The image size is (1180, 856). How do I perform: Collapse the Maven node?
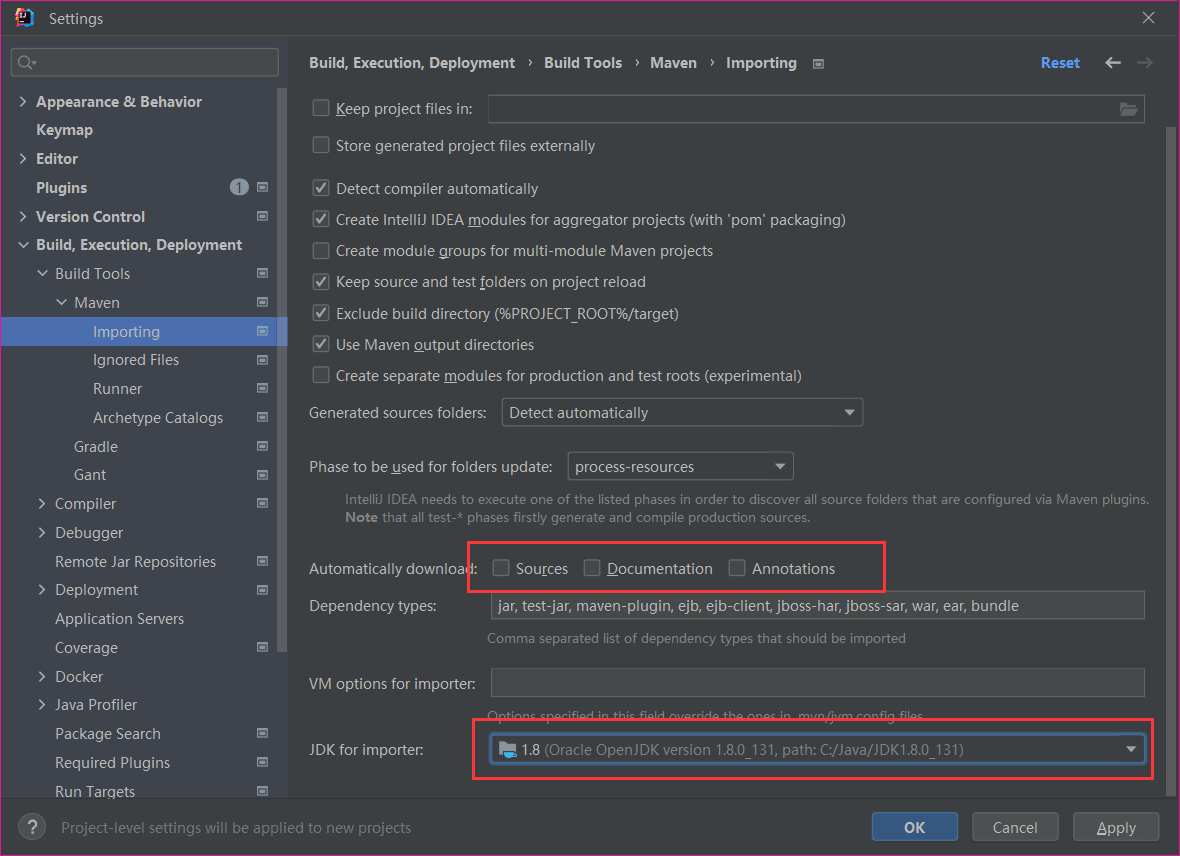coord(62,303)
